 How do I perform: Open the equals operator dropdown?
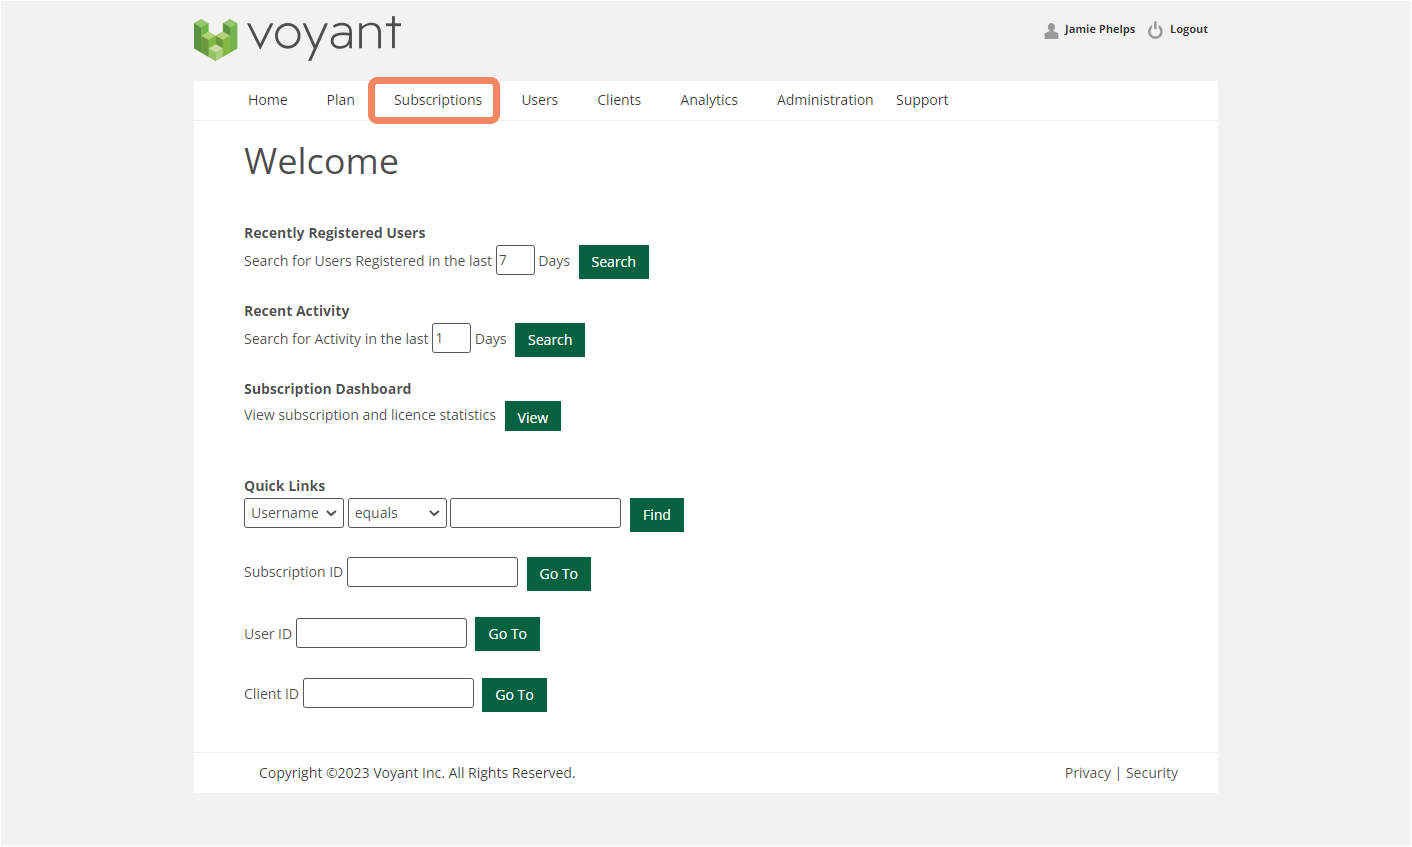(x=397, y=513)
